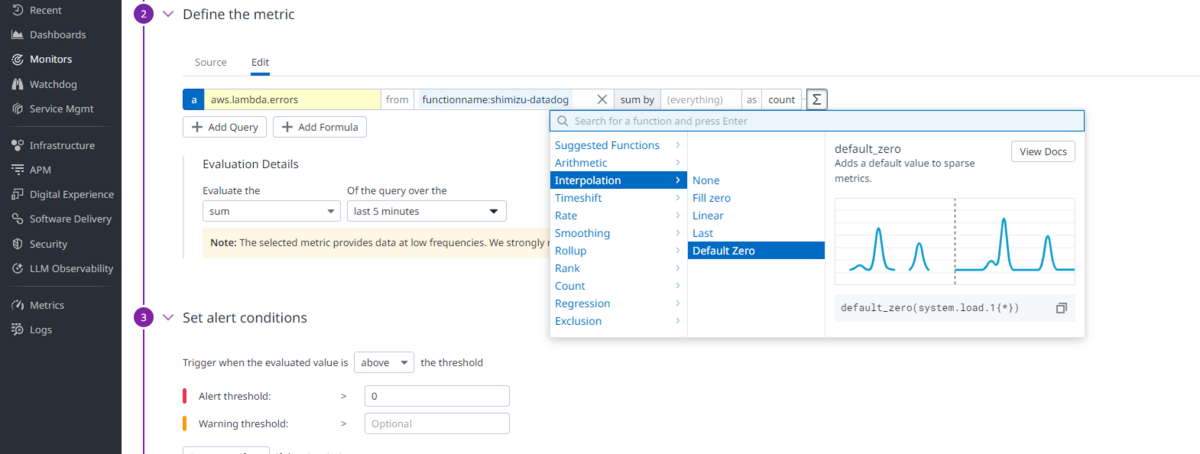The height and width of the screenshot is (454, 1200).
Task: Click the aws.lambda.errors metric field
Action: click(x=292, y=100)
